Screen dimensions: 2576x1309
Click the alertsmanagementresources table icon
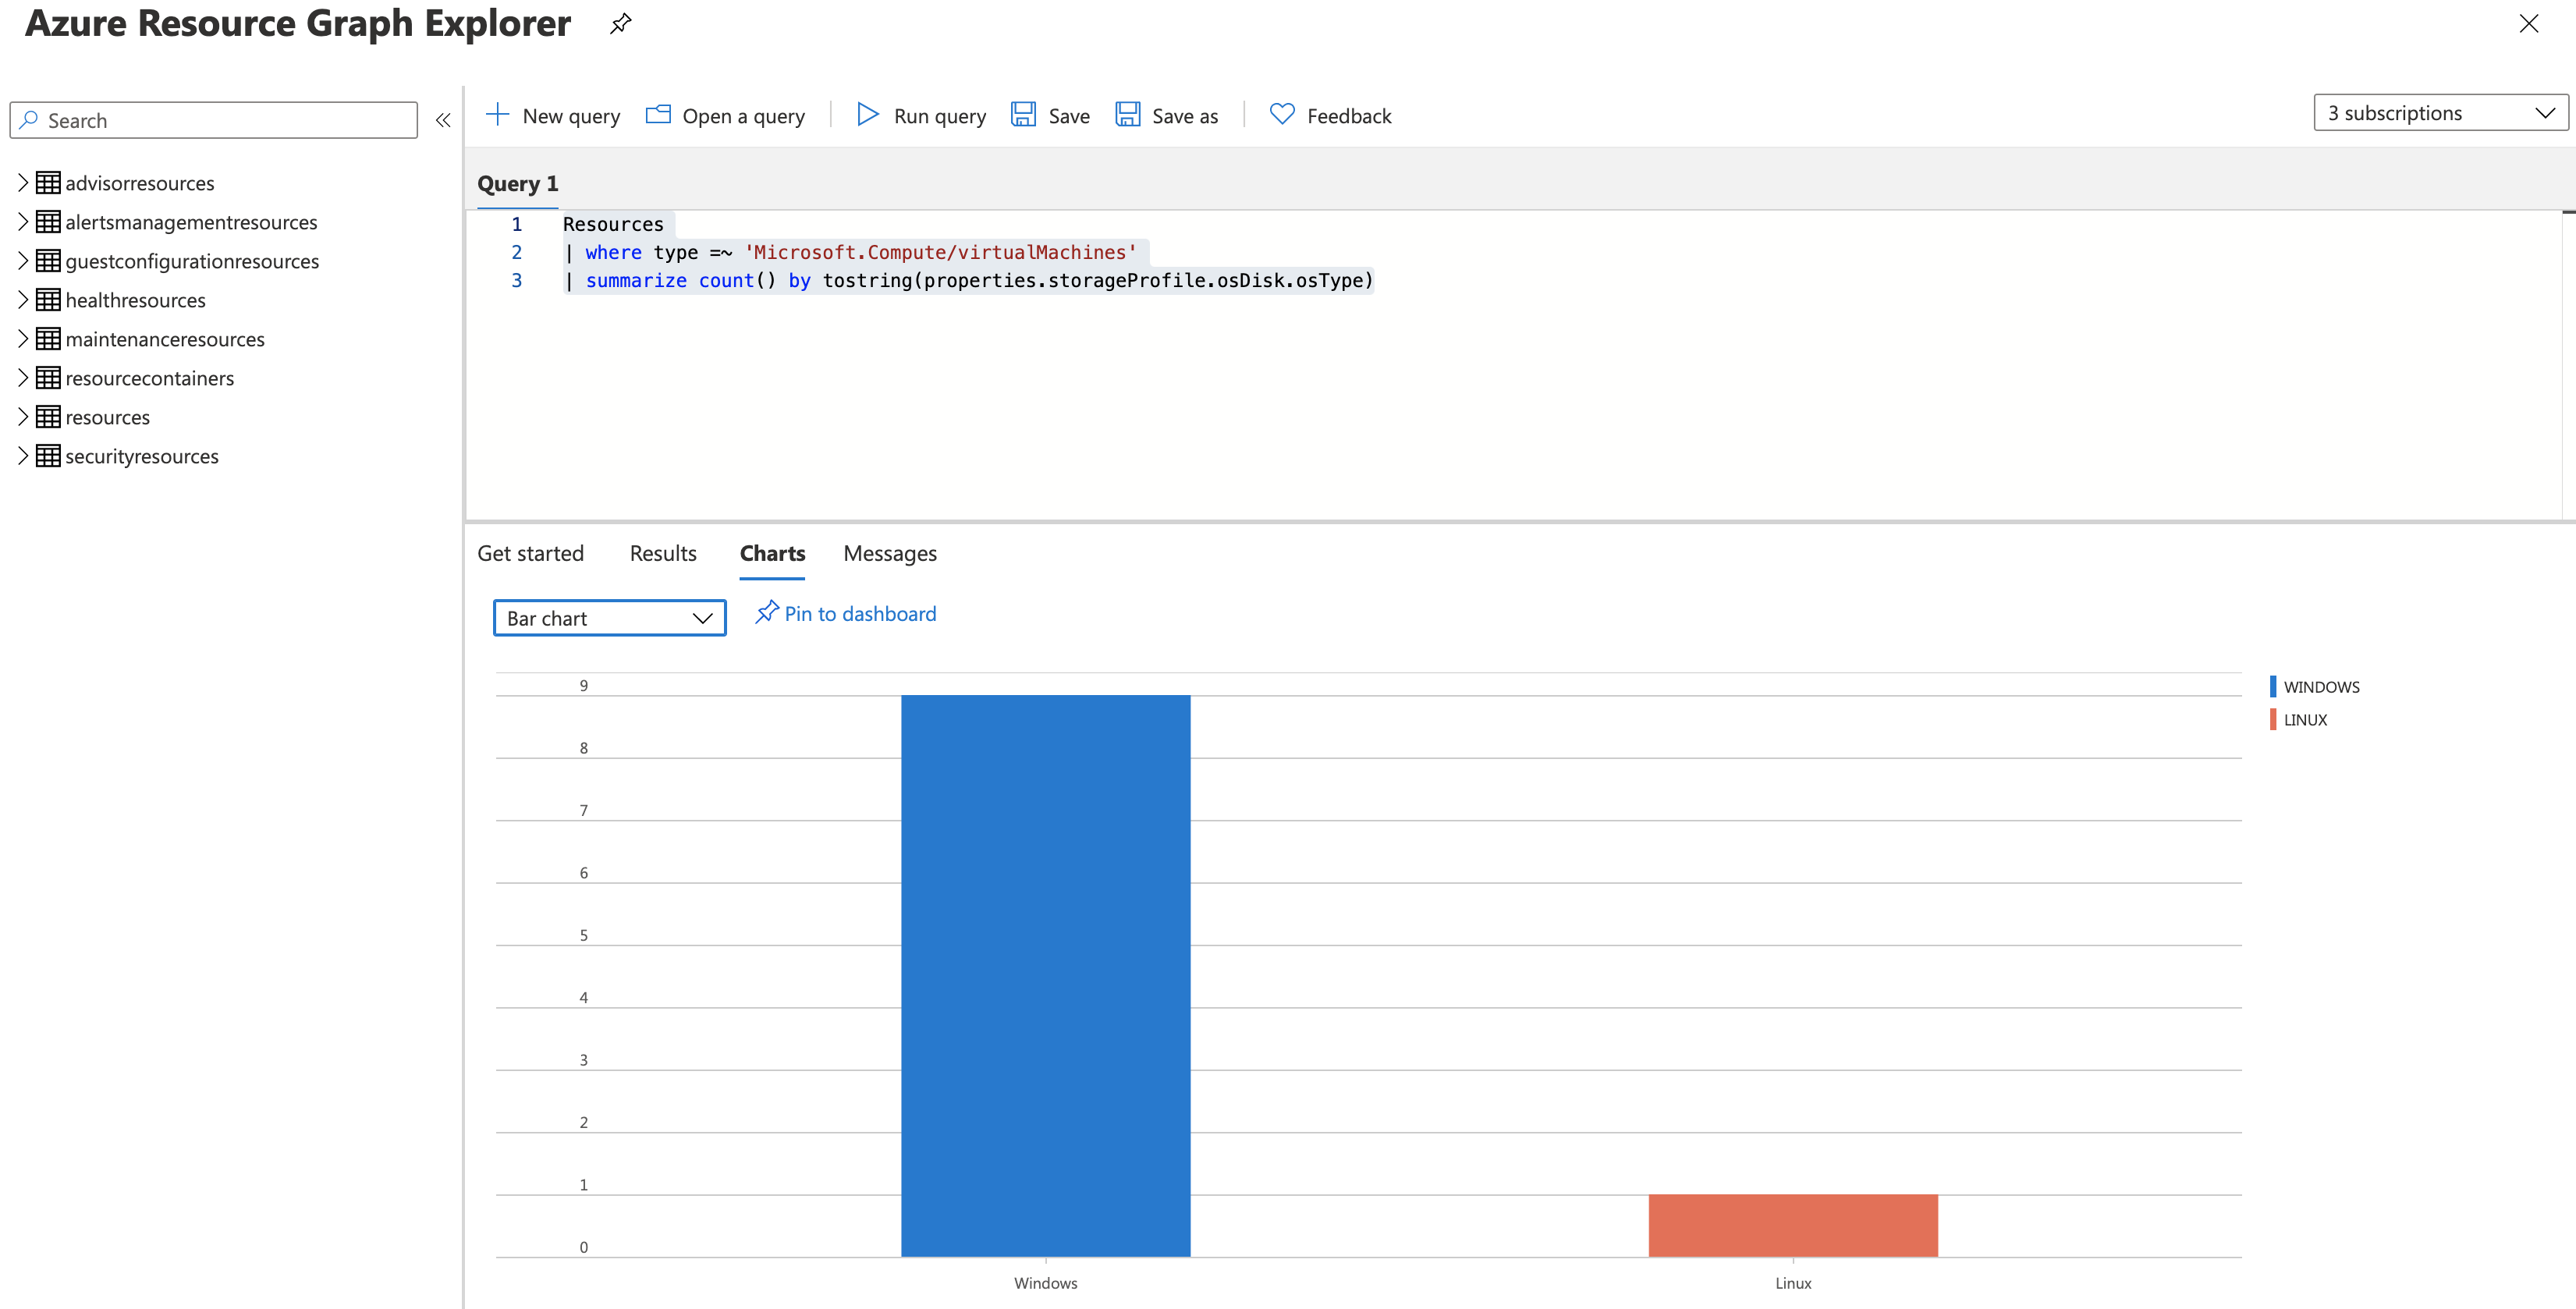coord(48,221)
